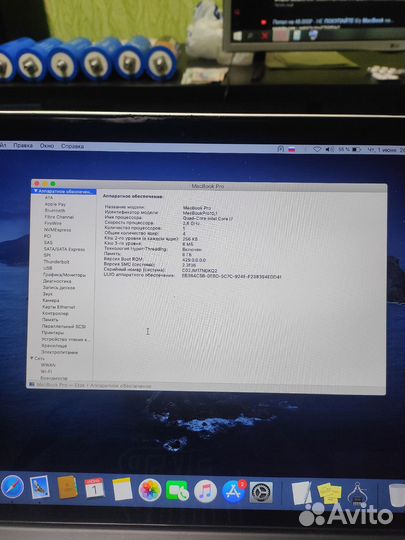Select Карты Ethernet in the sidebar

click(x=59, y=307)
